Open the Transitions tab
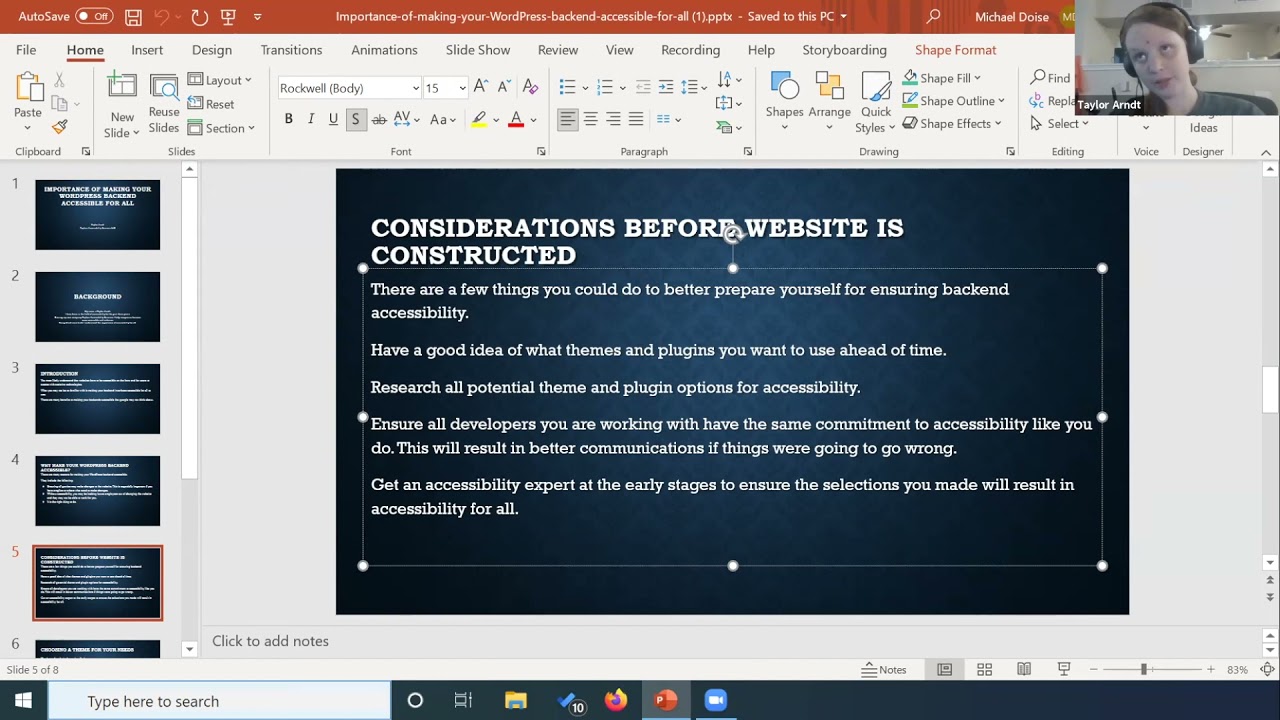 291,50
